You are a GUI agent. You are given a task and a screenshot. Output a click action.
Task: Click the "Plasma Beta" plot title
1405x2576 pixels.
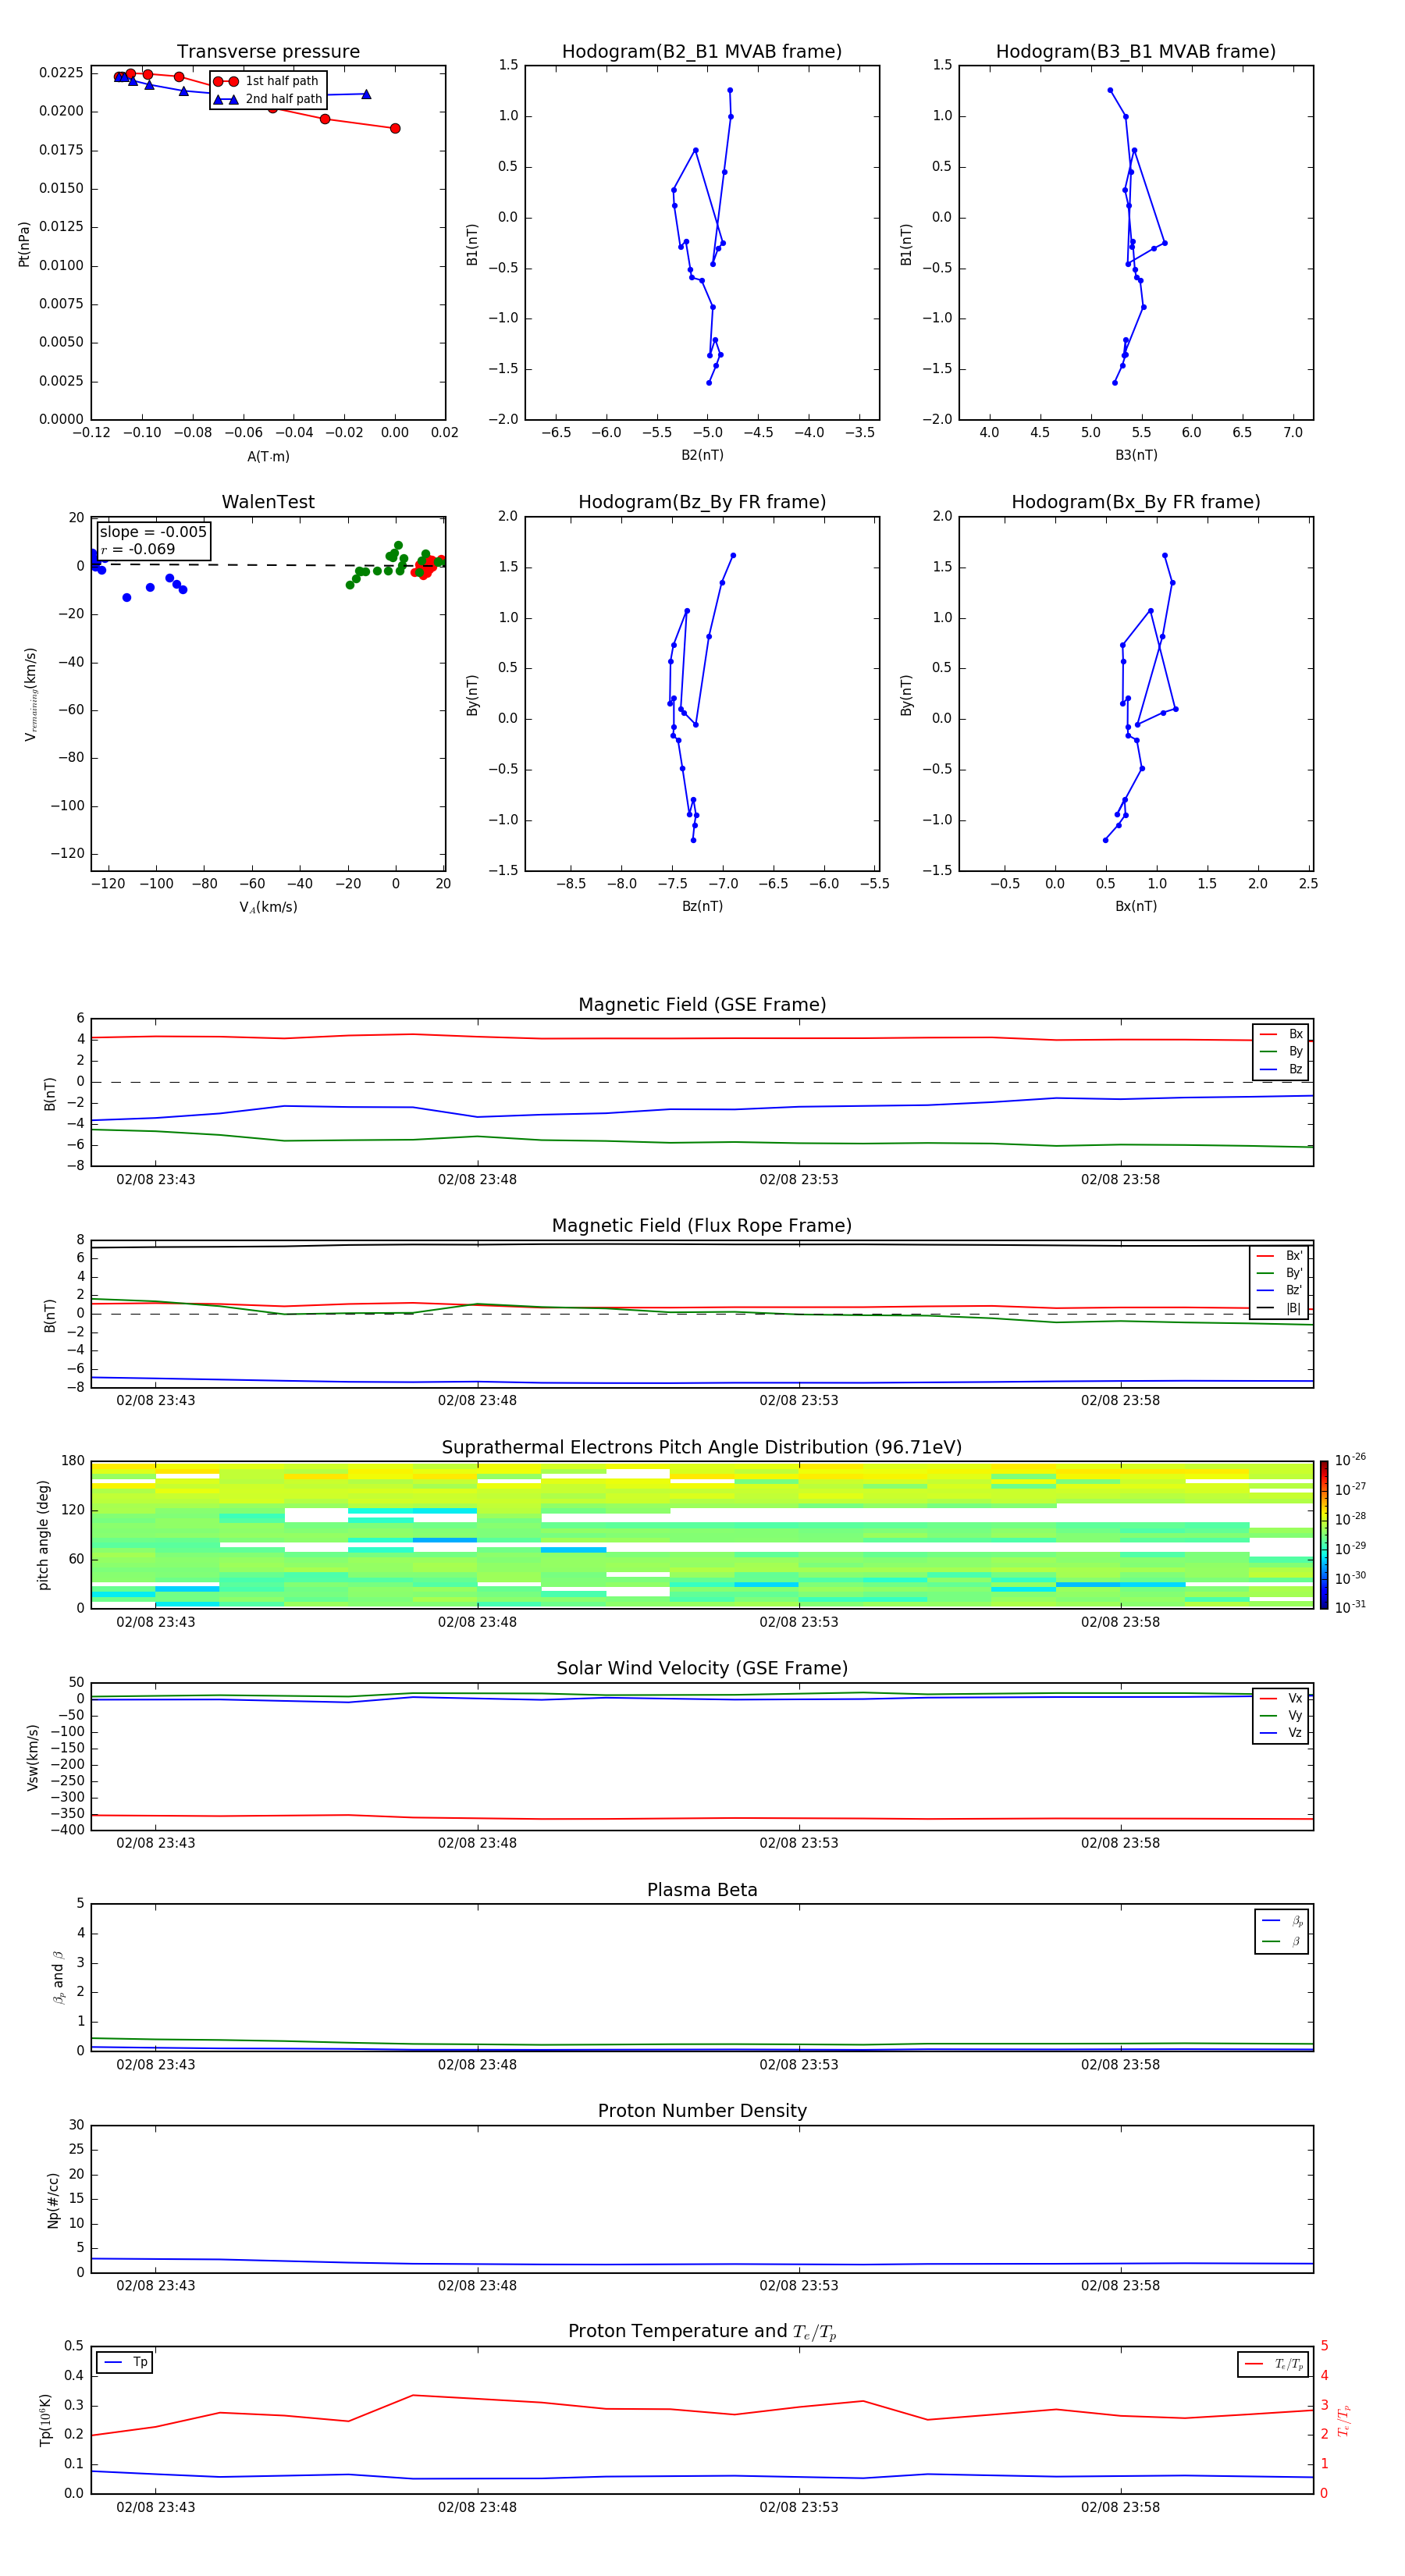coord(702,1891)
